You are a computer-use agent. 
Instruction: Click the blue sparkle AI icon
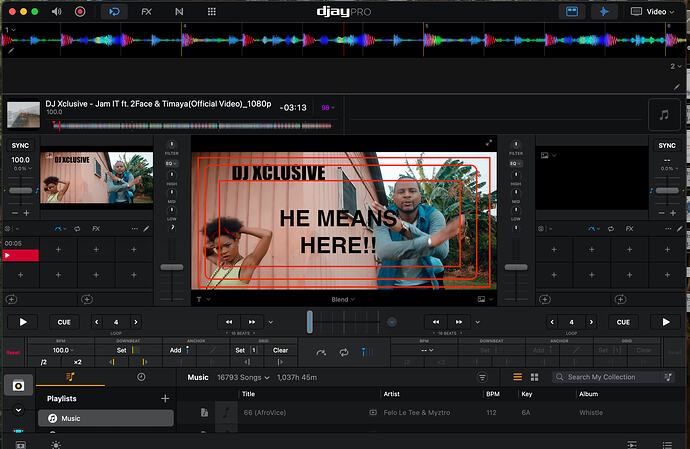[x=604, y=11]
